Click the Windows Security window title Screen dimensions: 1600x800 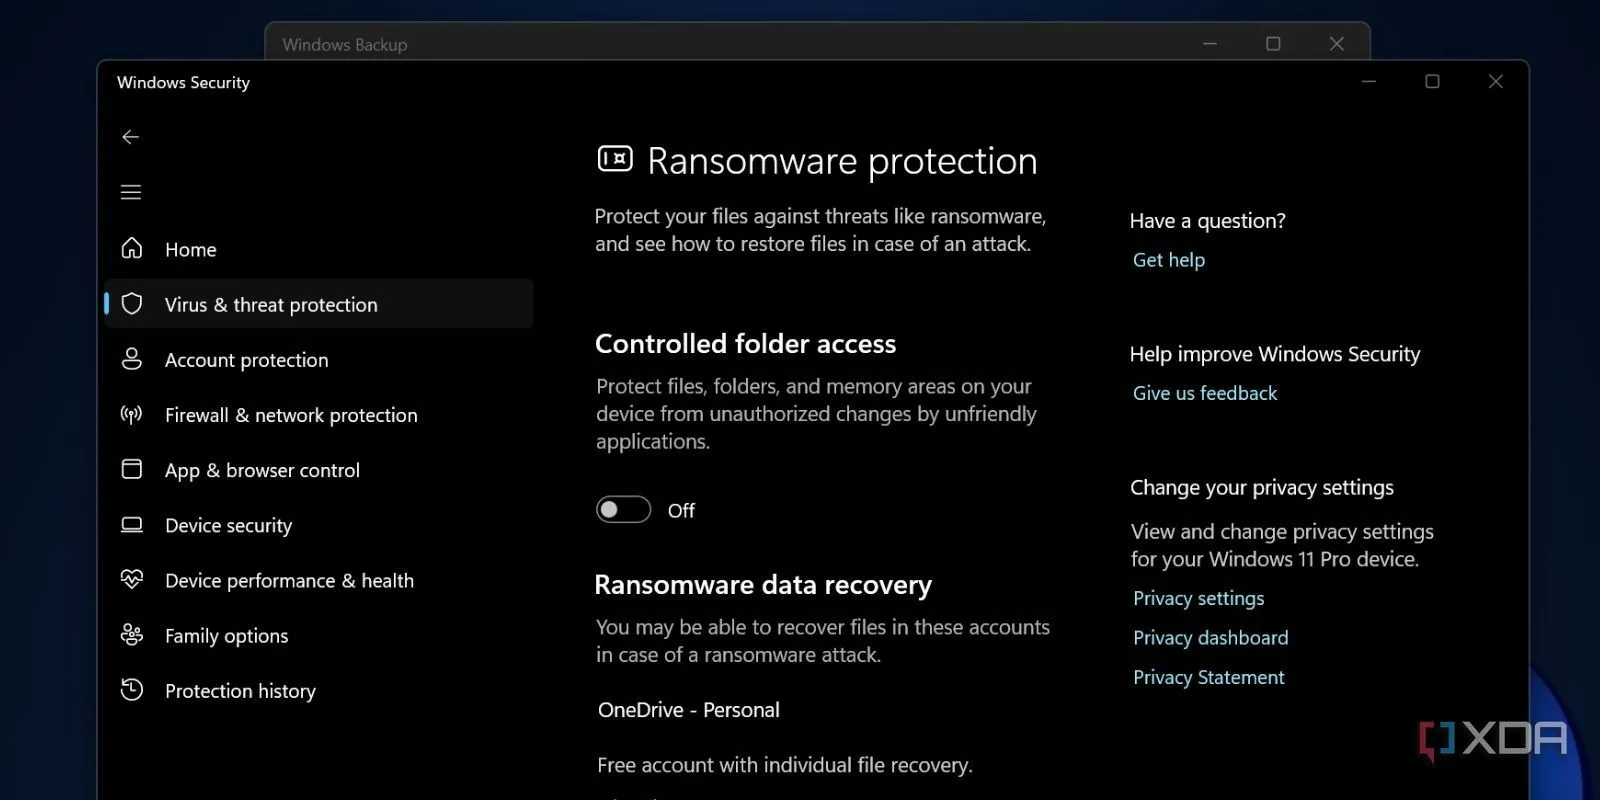tap(183, 82)
